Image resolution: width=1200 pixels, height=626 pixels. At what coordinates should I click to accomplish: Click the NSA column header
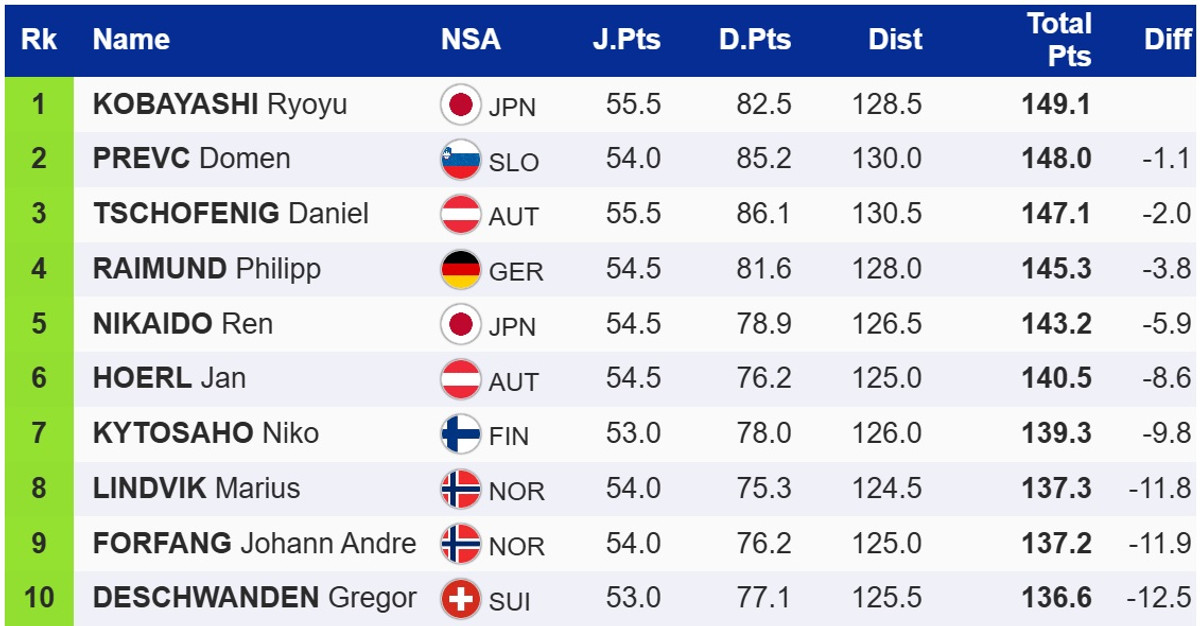tap(470, 40)
